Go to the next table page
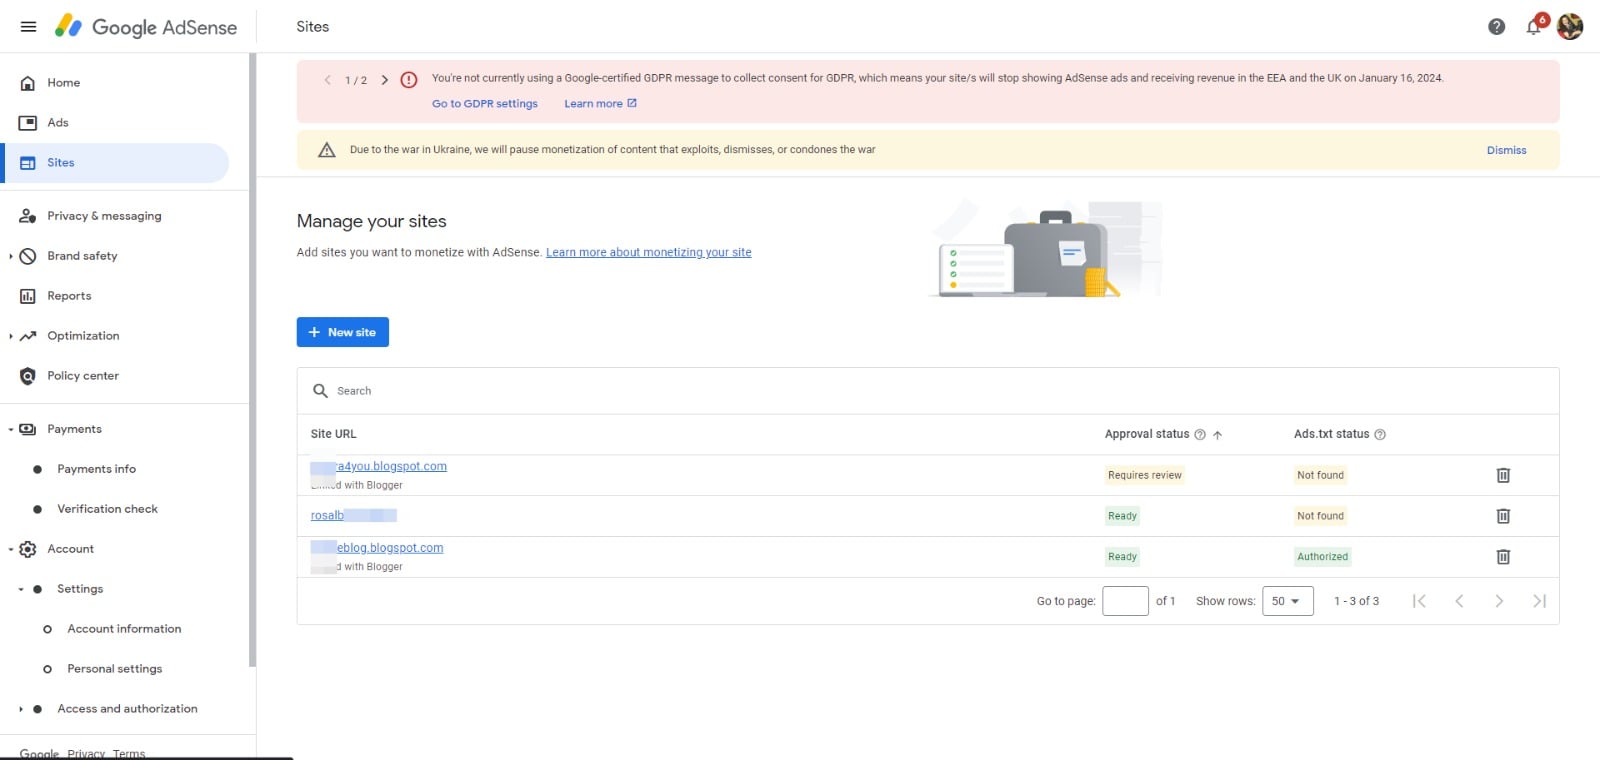 coord(1499,601)
